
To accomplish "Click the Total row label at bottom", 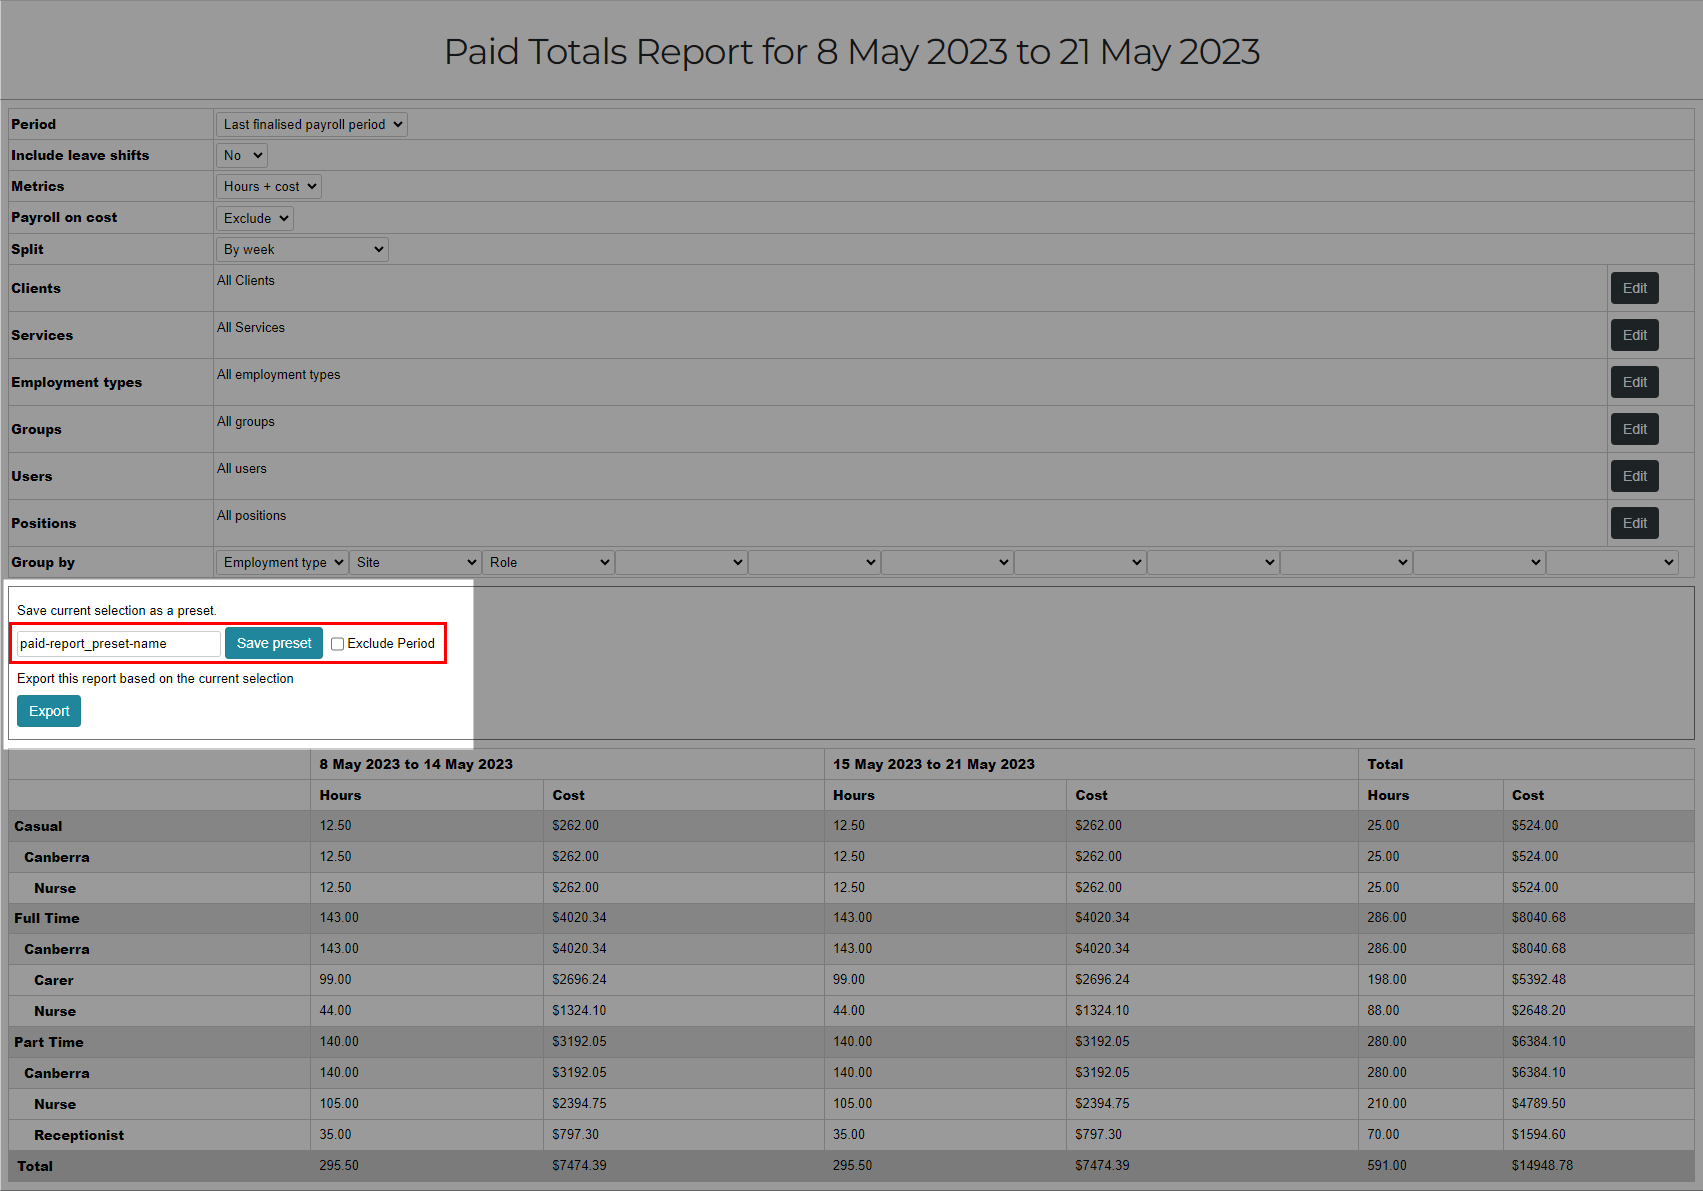I will click(35, 1166).
